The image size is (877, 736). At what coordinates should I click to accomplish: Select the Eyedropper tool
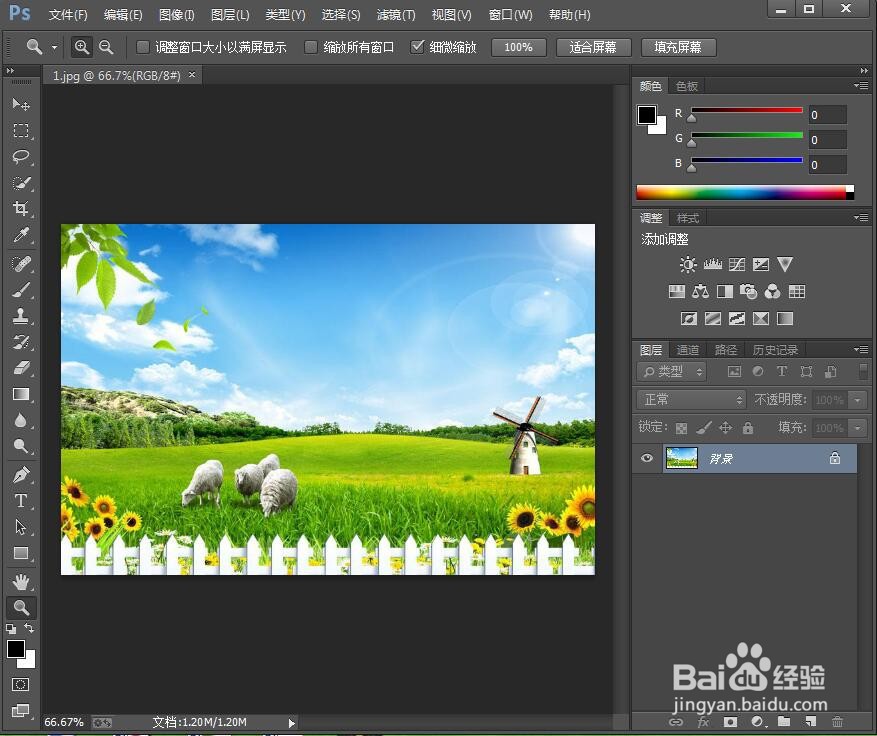[21, 235]
